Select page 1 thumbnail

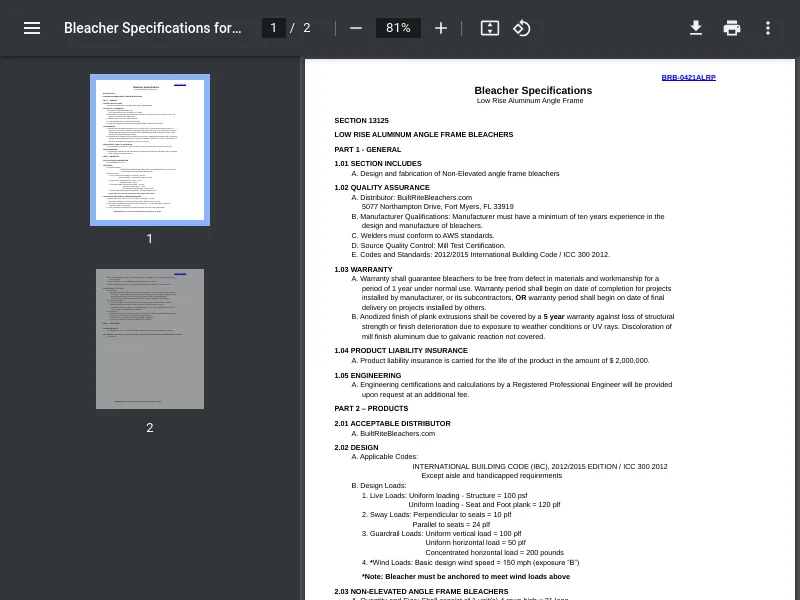pos(150,150)
